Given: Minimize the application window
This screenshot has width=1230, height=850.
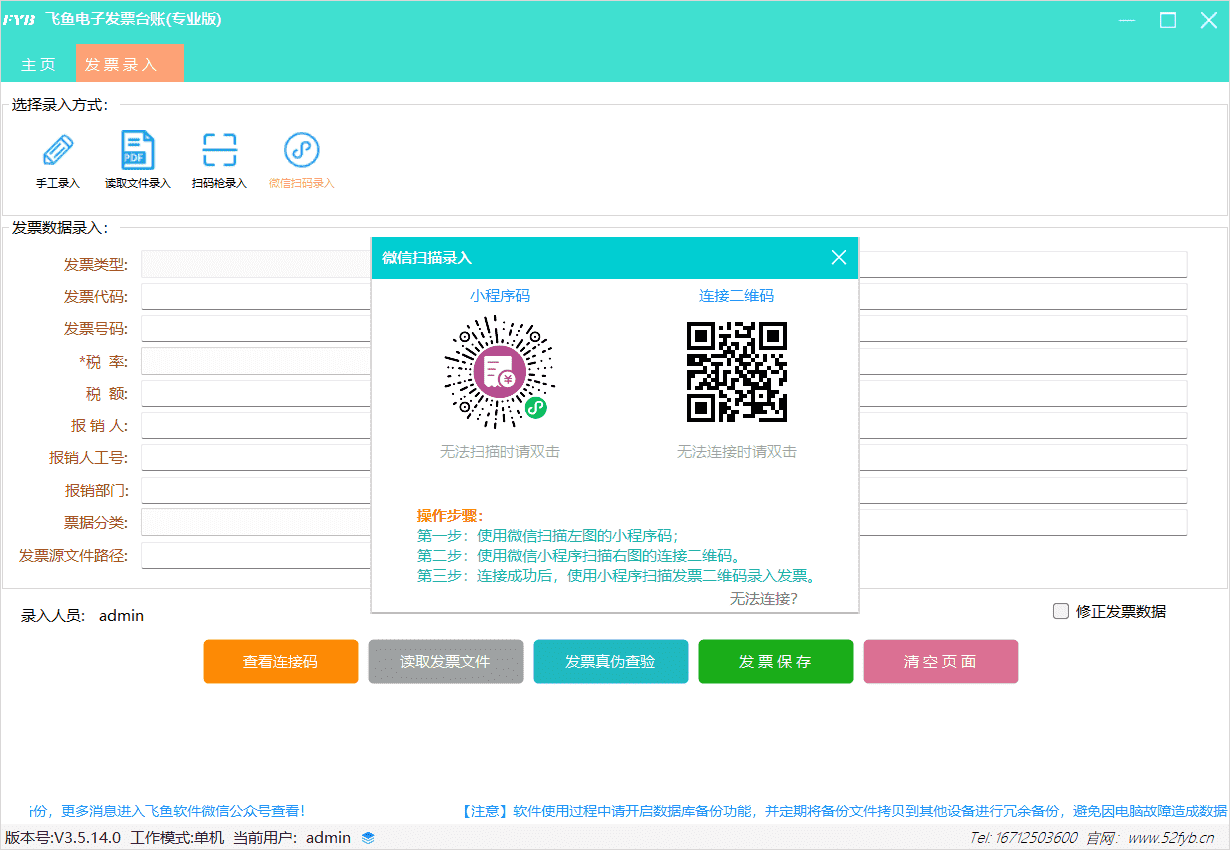Looking at the screenshot, I should (1126, 20).
